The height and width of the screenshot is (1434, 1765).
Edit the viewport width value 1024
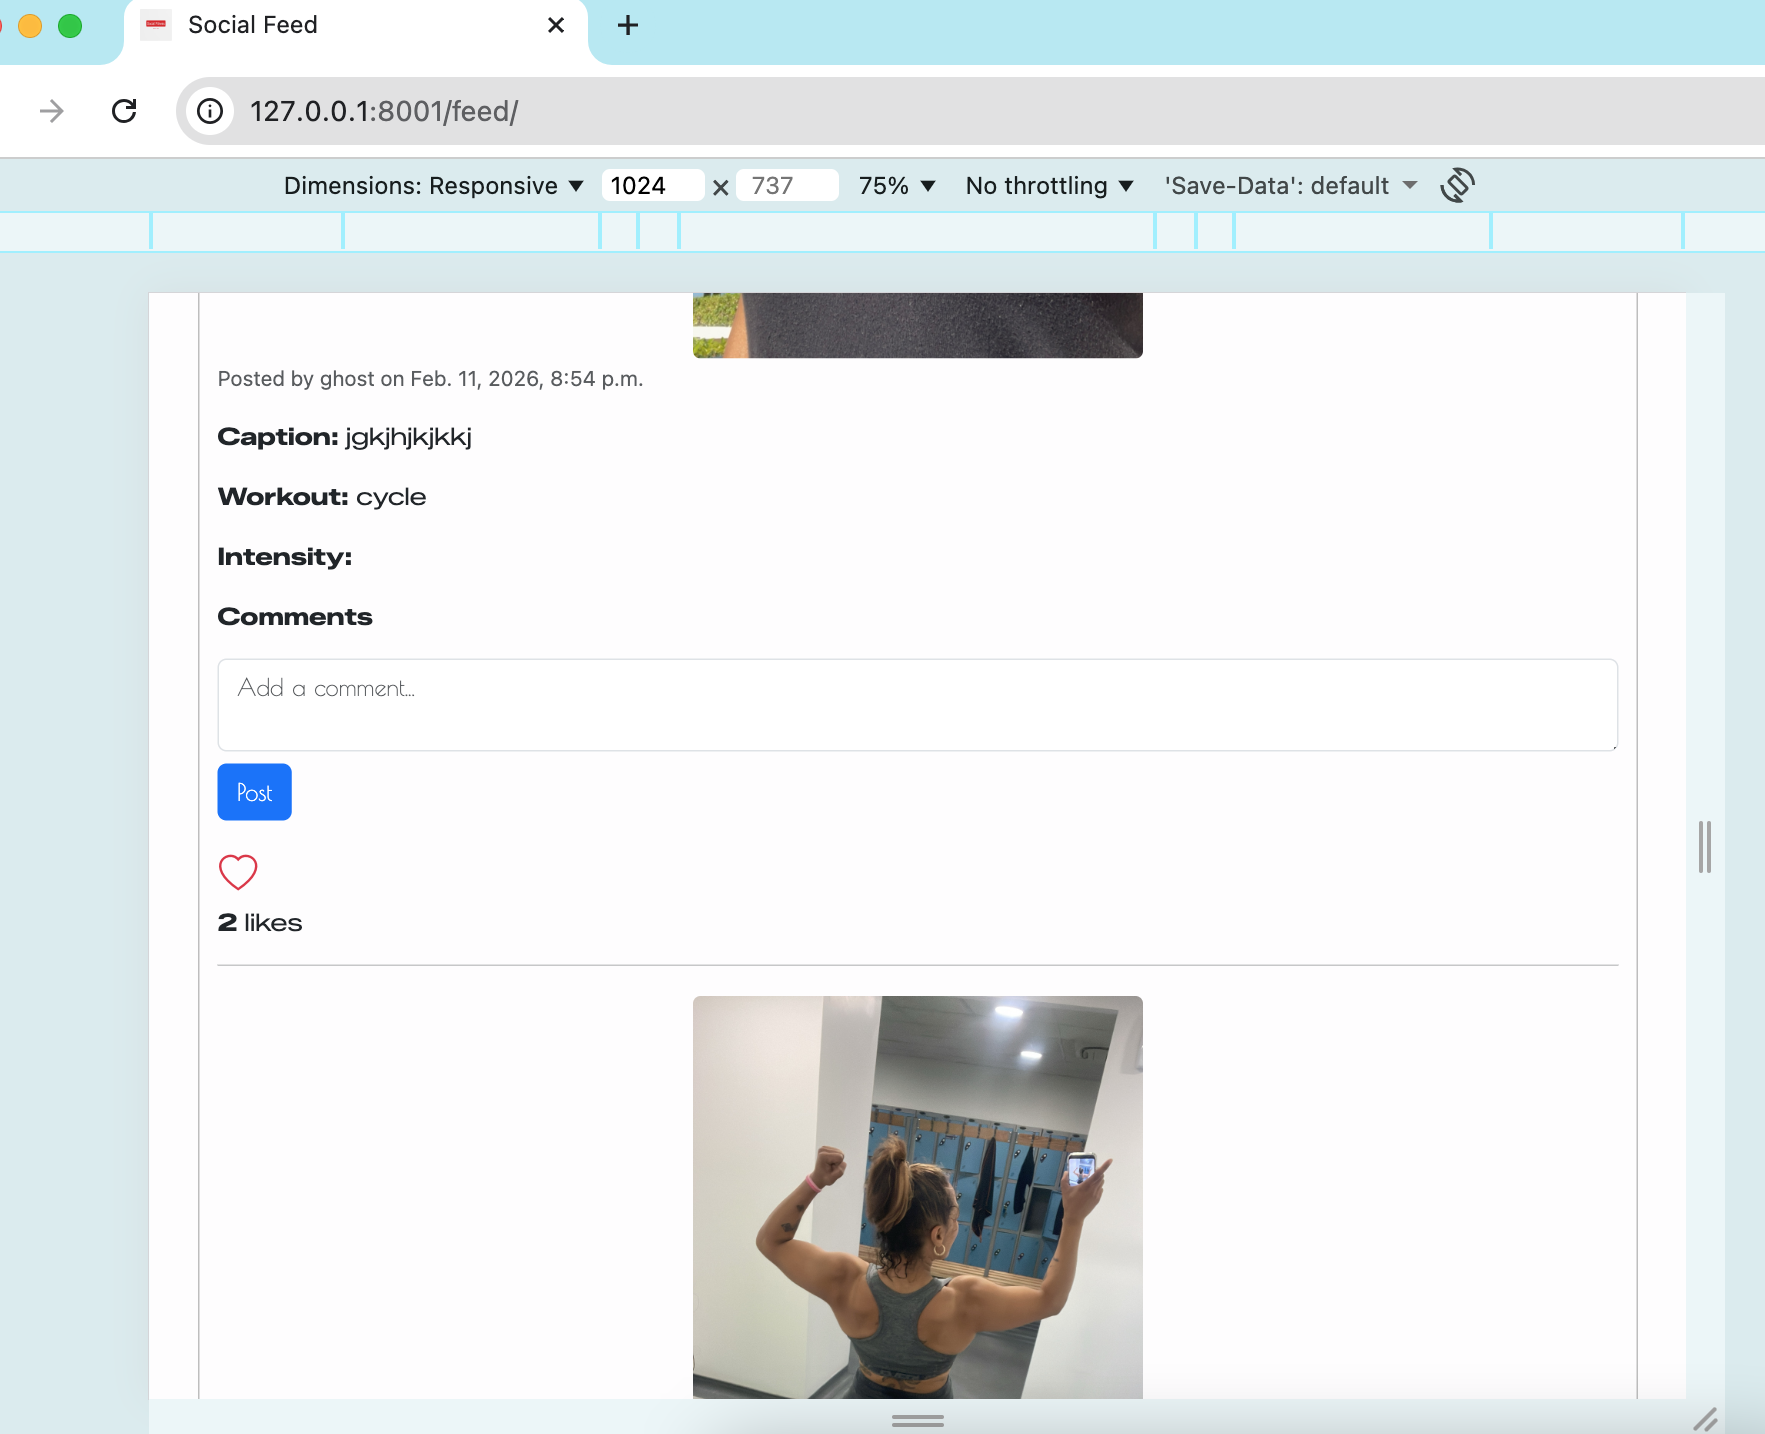pos(652,185)
